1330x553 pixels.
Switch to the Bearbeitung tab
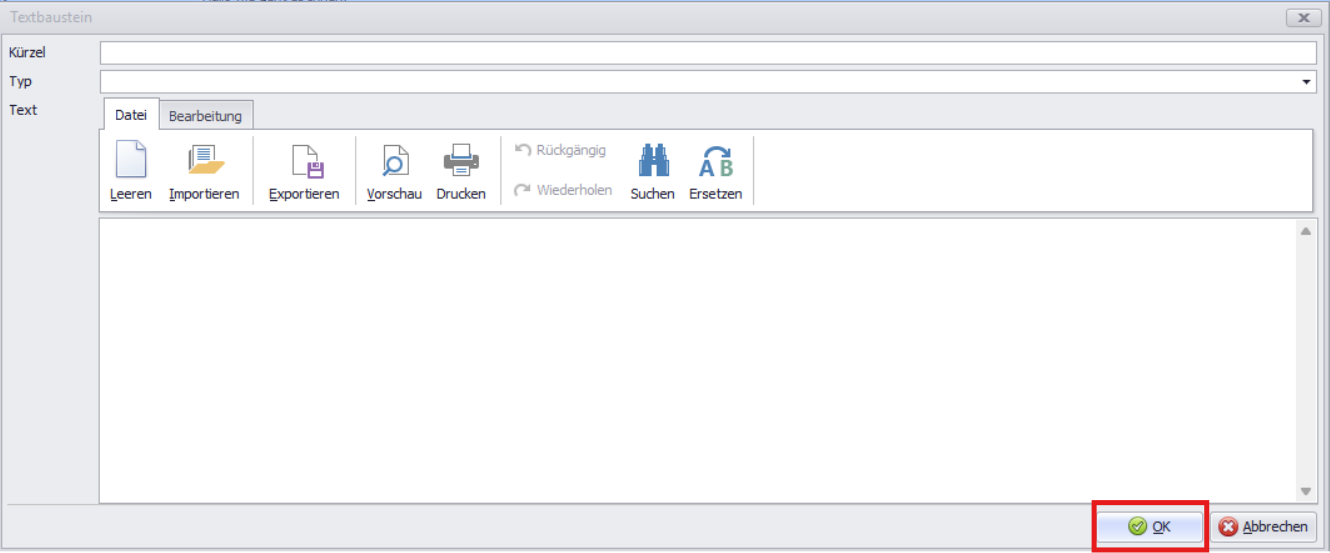click(x=205, y=116)
